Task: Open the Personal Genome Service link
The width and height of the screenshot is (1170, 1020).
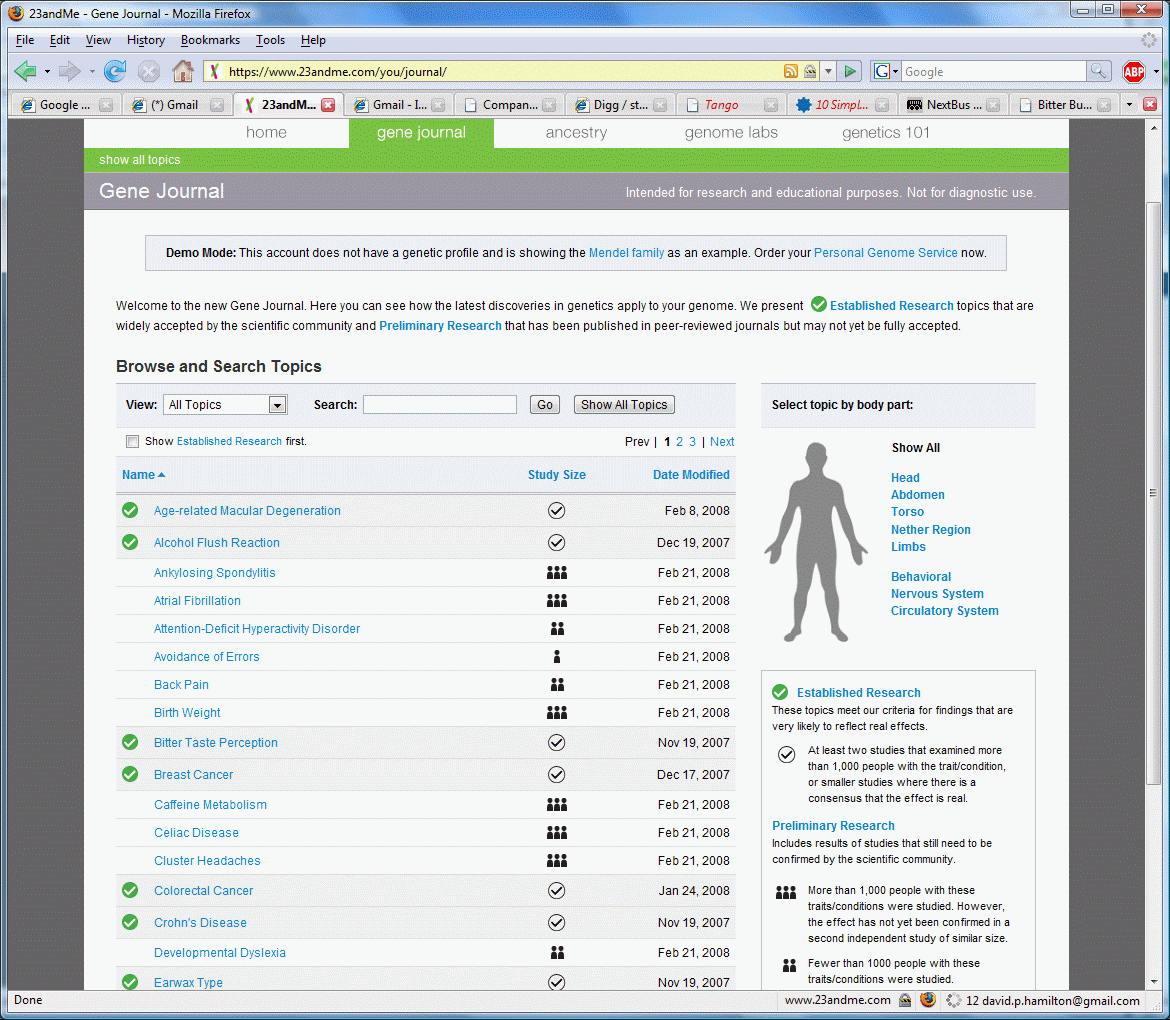Action: coord(885,253)
